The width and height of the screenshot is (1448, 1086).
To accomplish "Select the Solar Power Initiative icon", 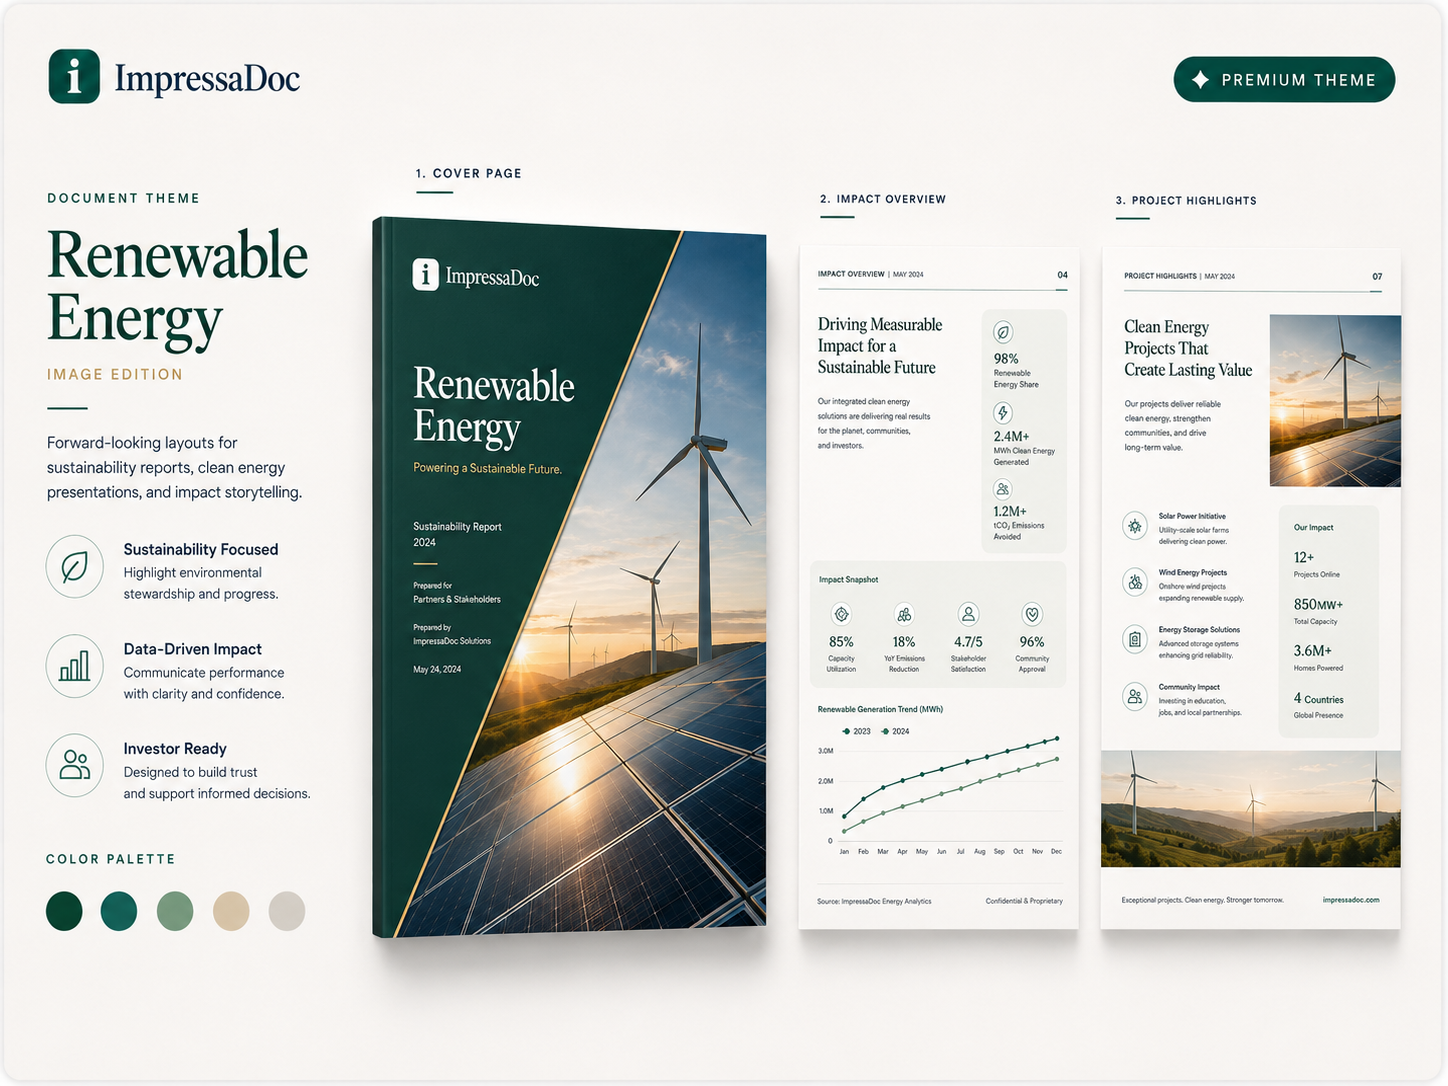I will click(1135, 526).
